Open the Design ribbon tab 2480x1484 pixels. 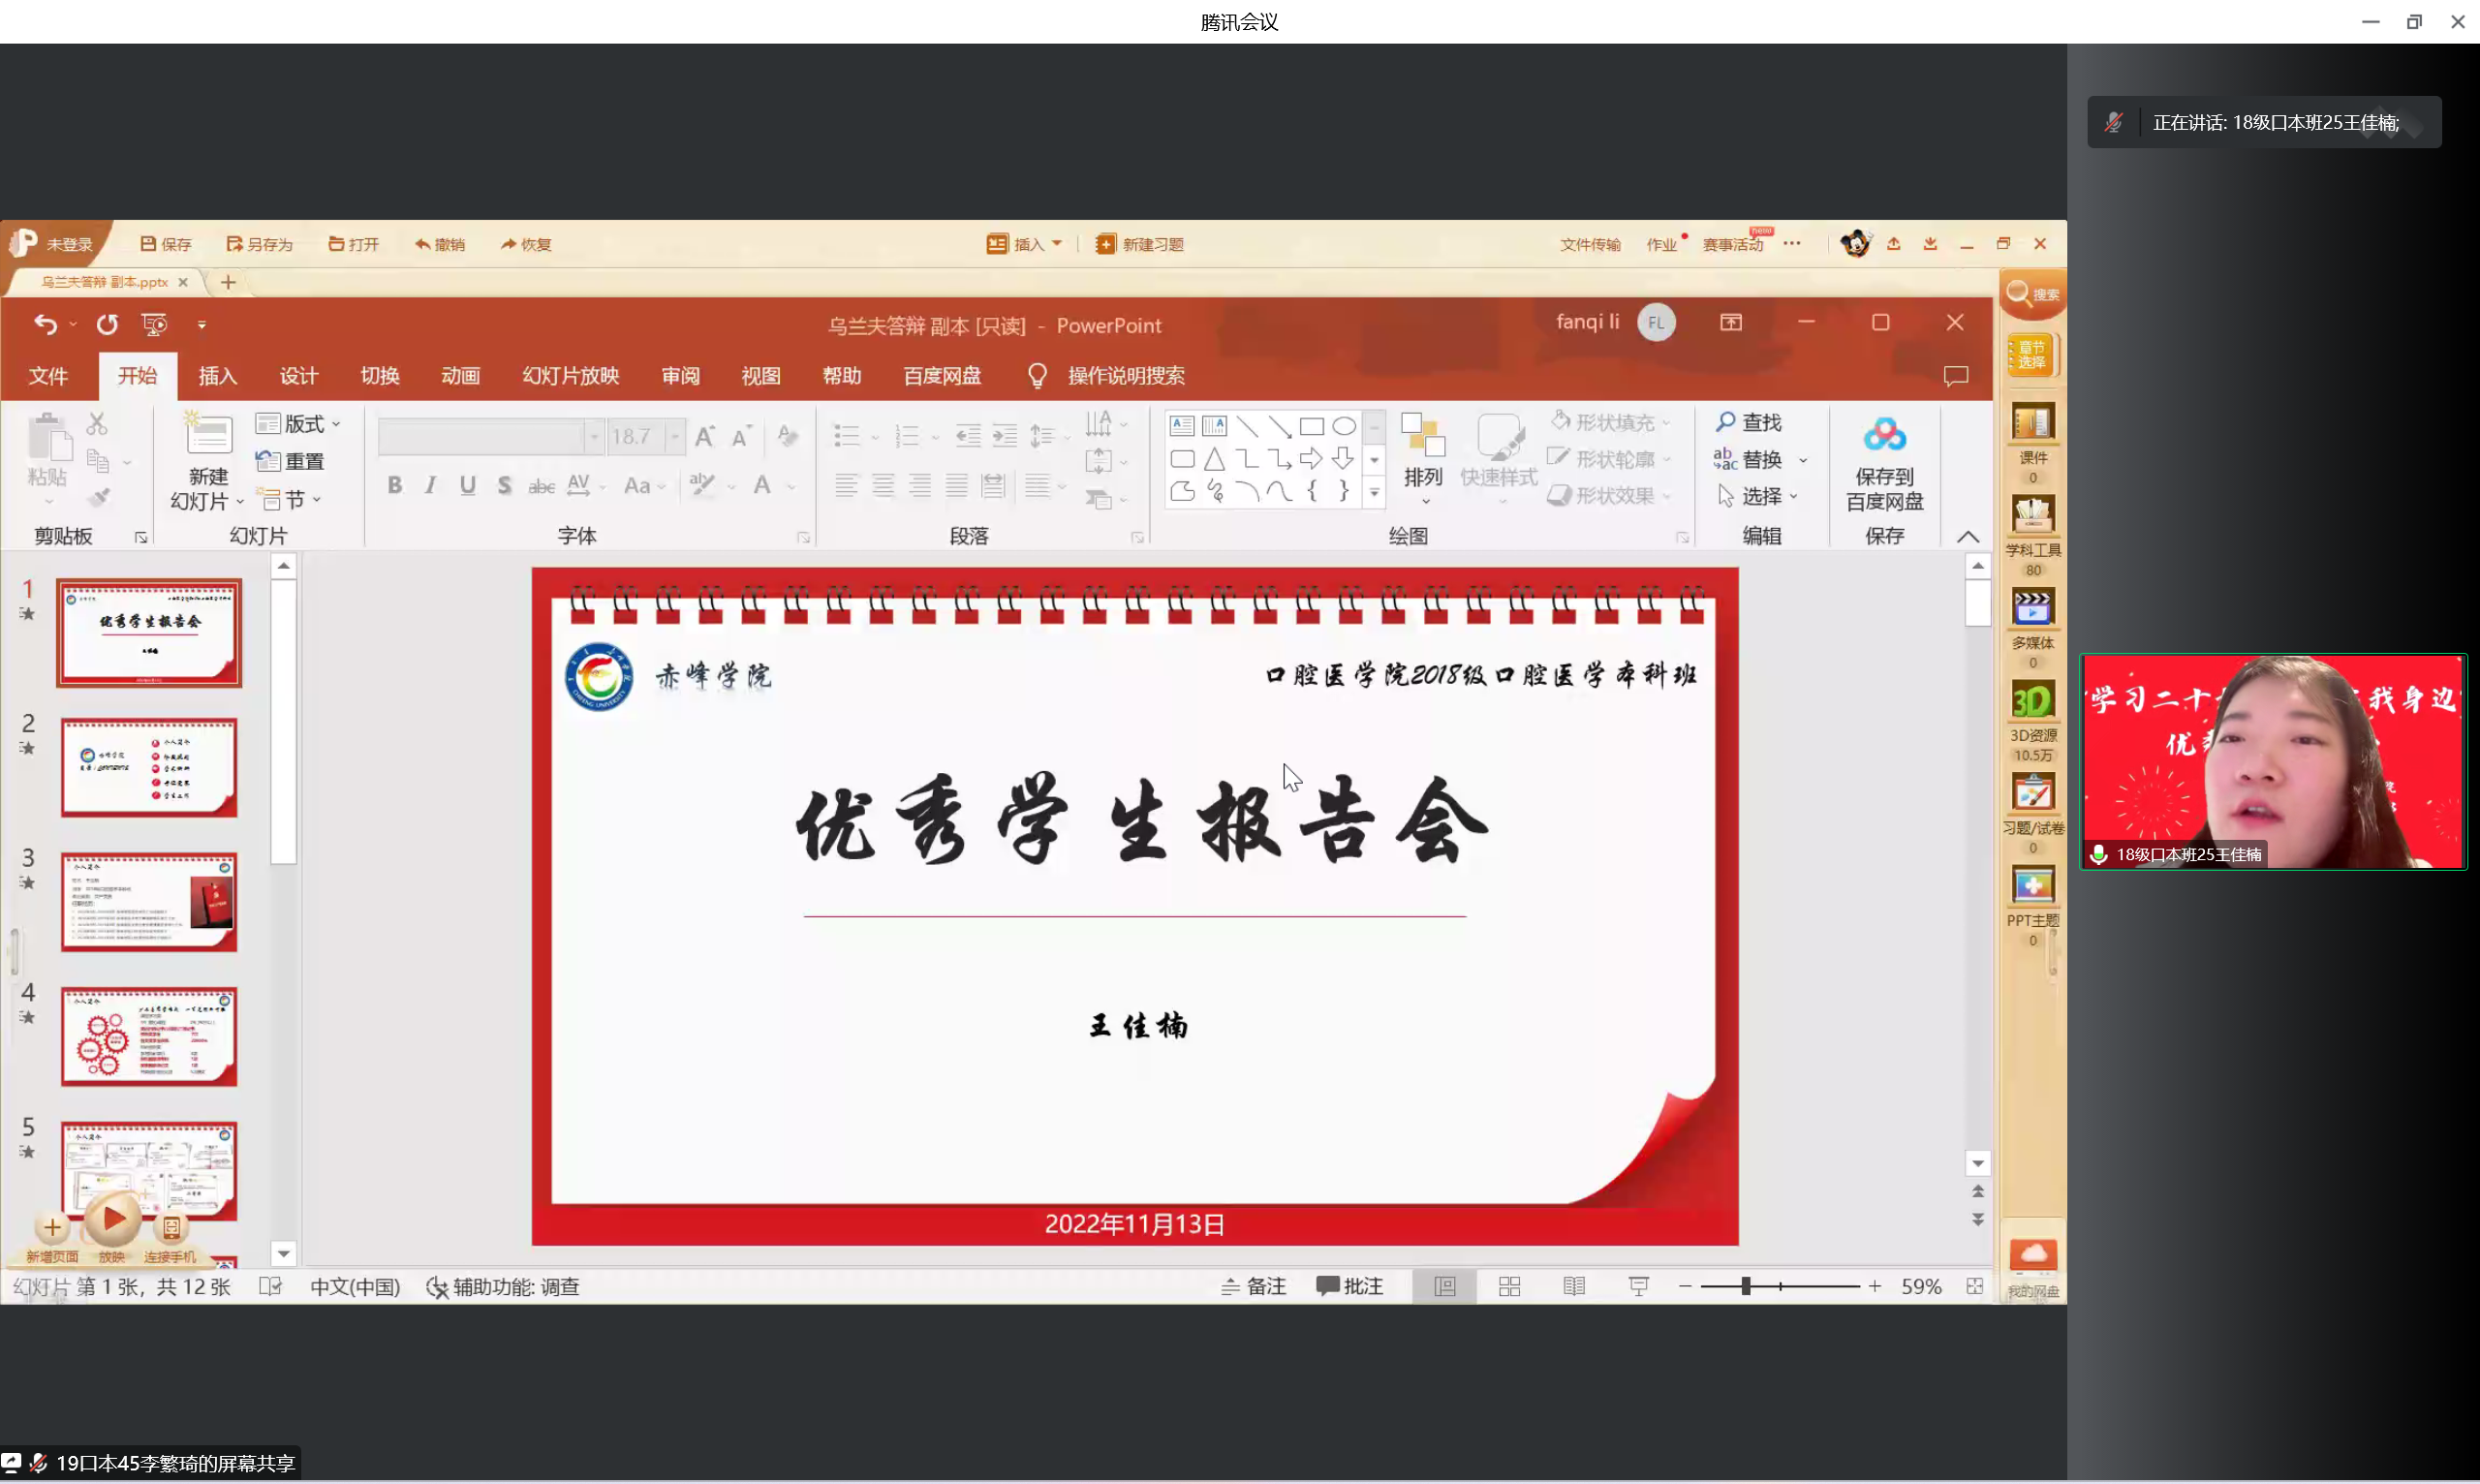(298, 376)
